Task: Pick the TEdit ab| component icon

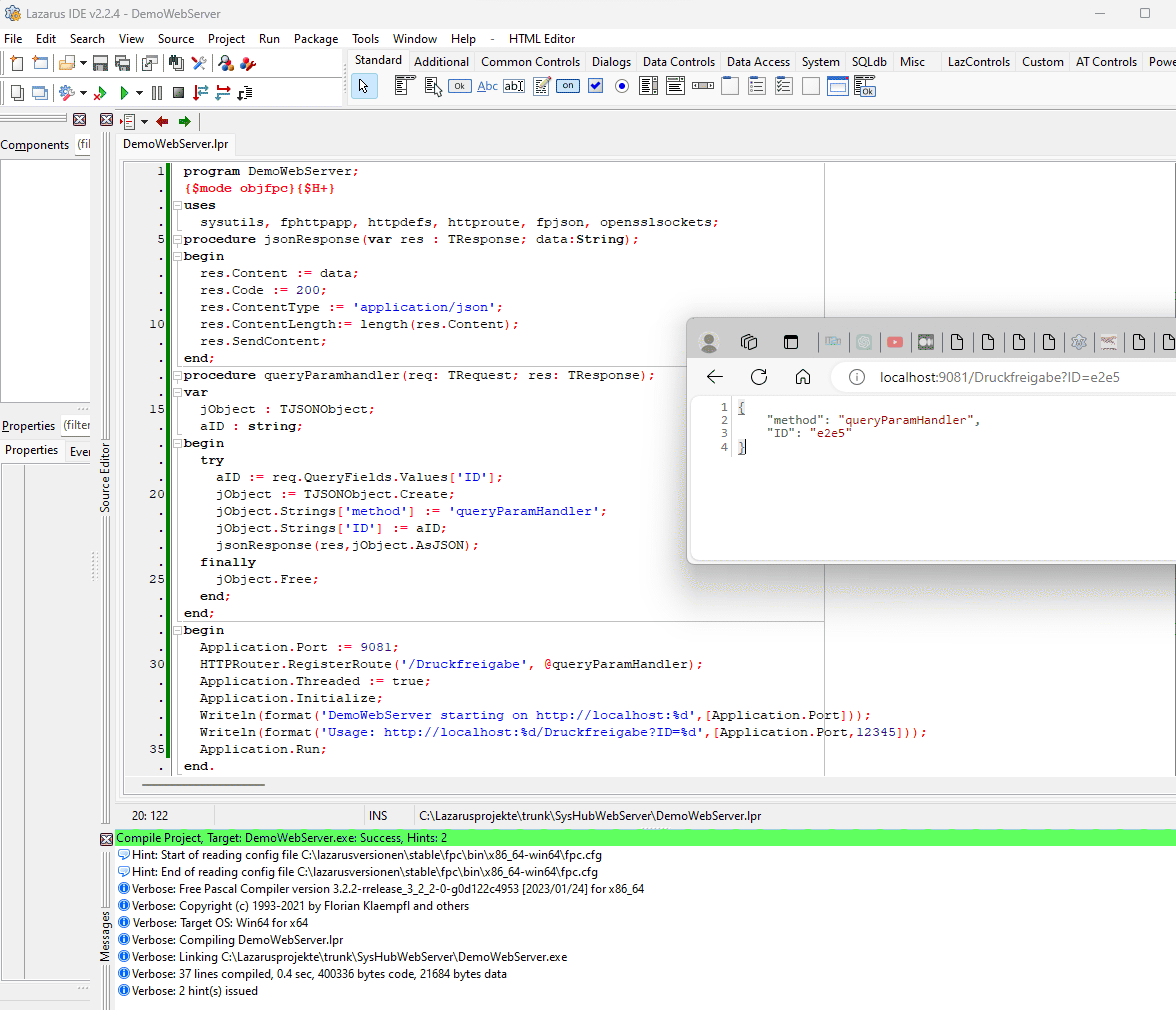Action: tap(514, 86)
